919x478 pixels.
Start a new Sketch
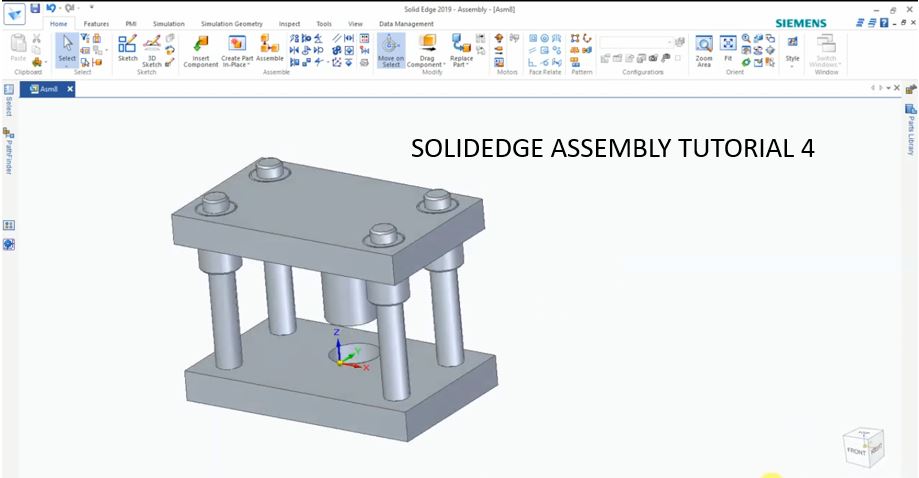(127, 47)
